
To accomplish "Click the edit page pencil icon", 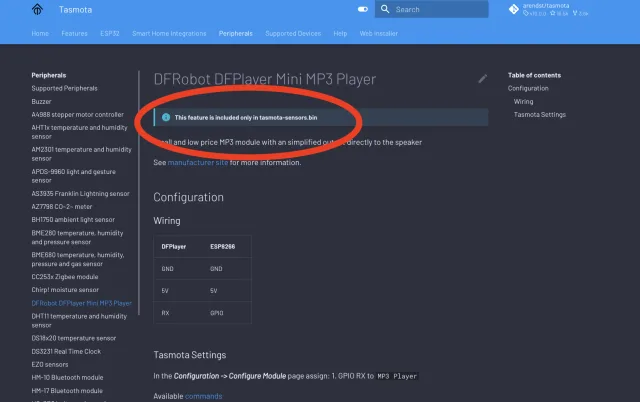I will pos(482,79).
